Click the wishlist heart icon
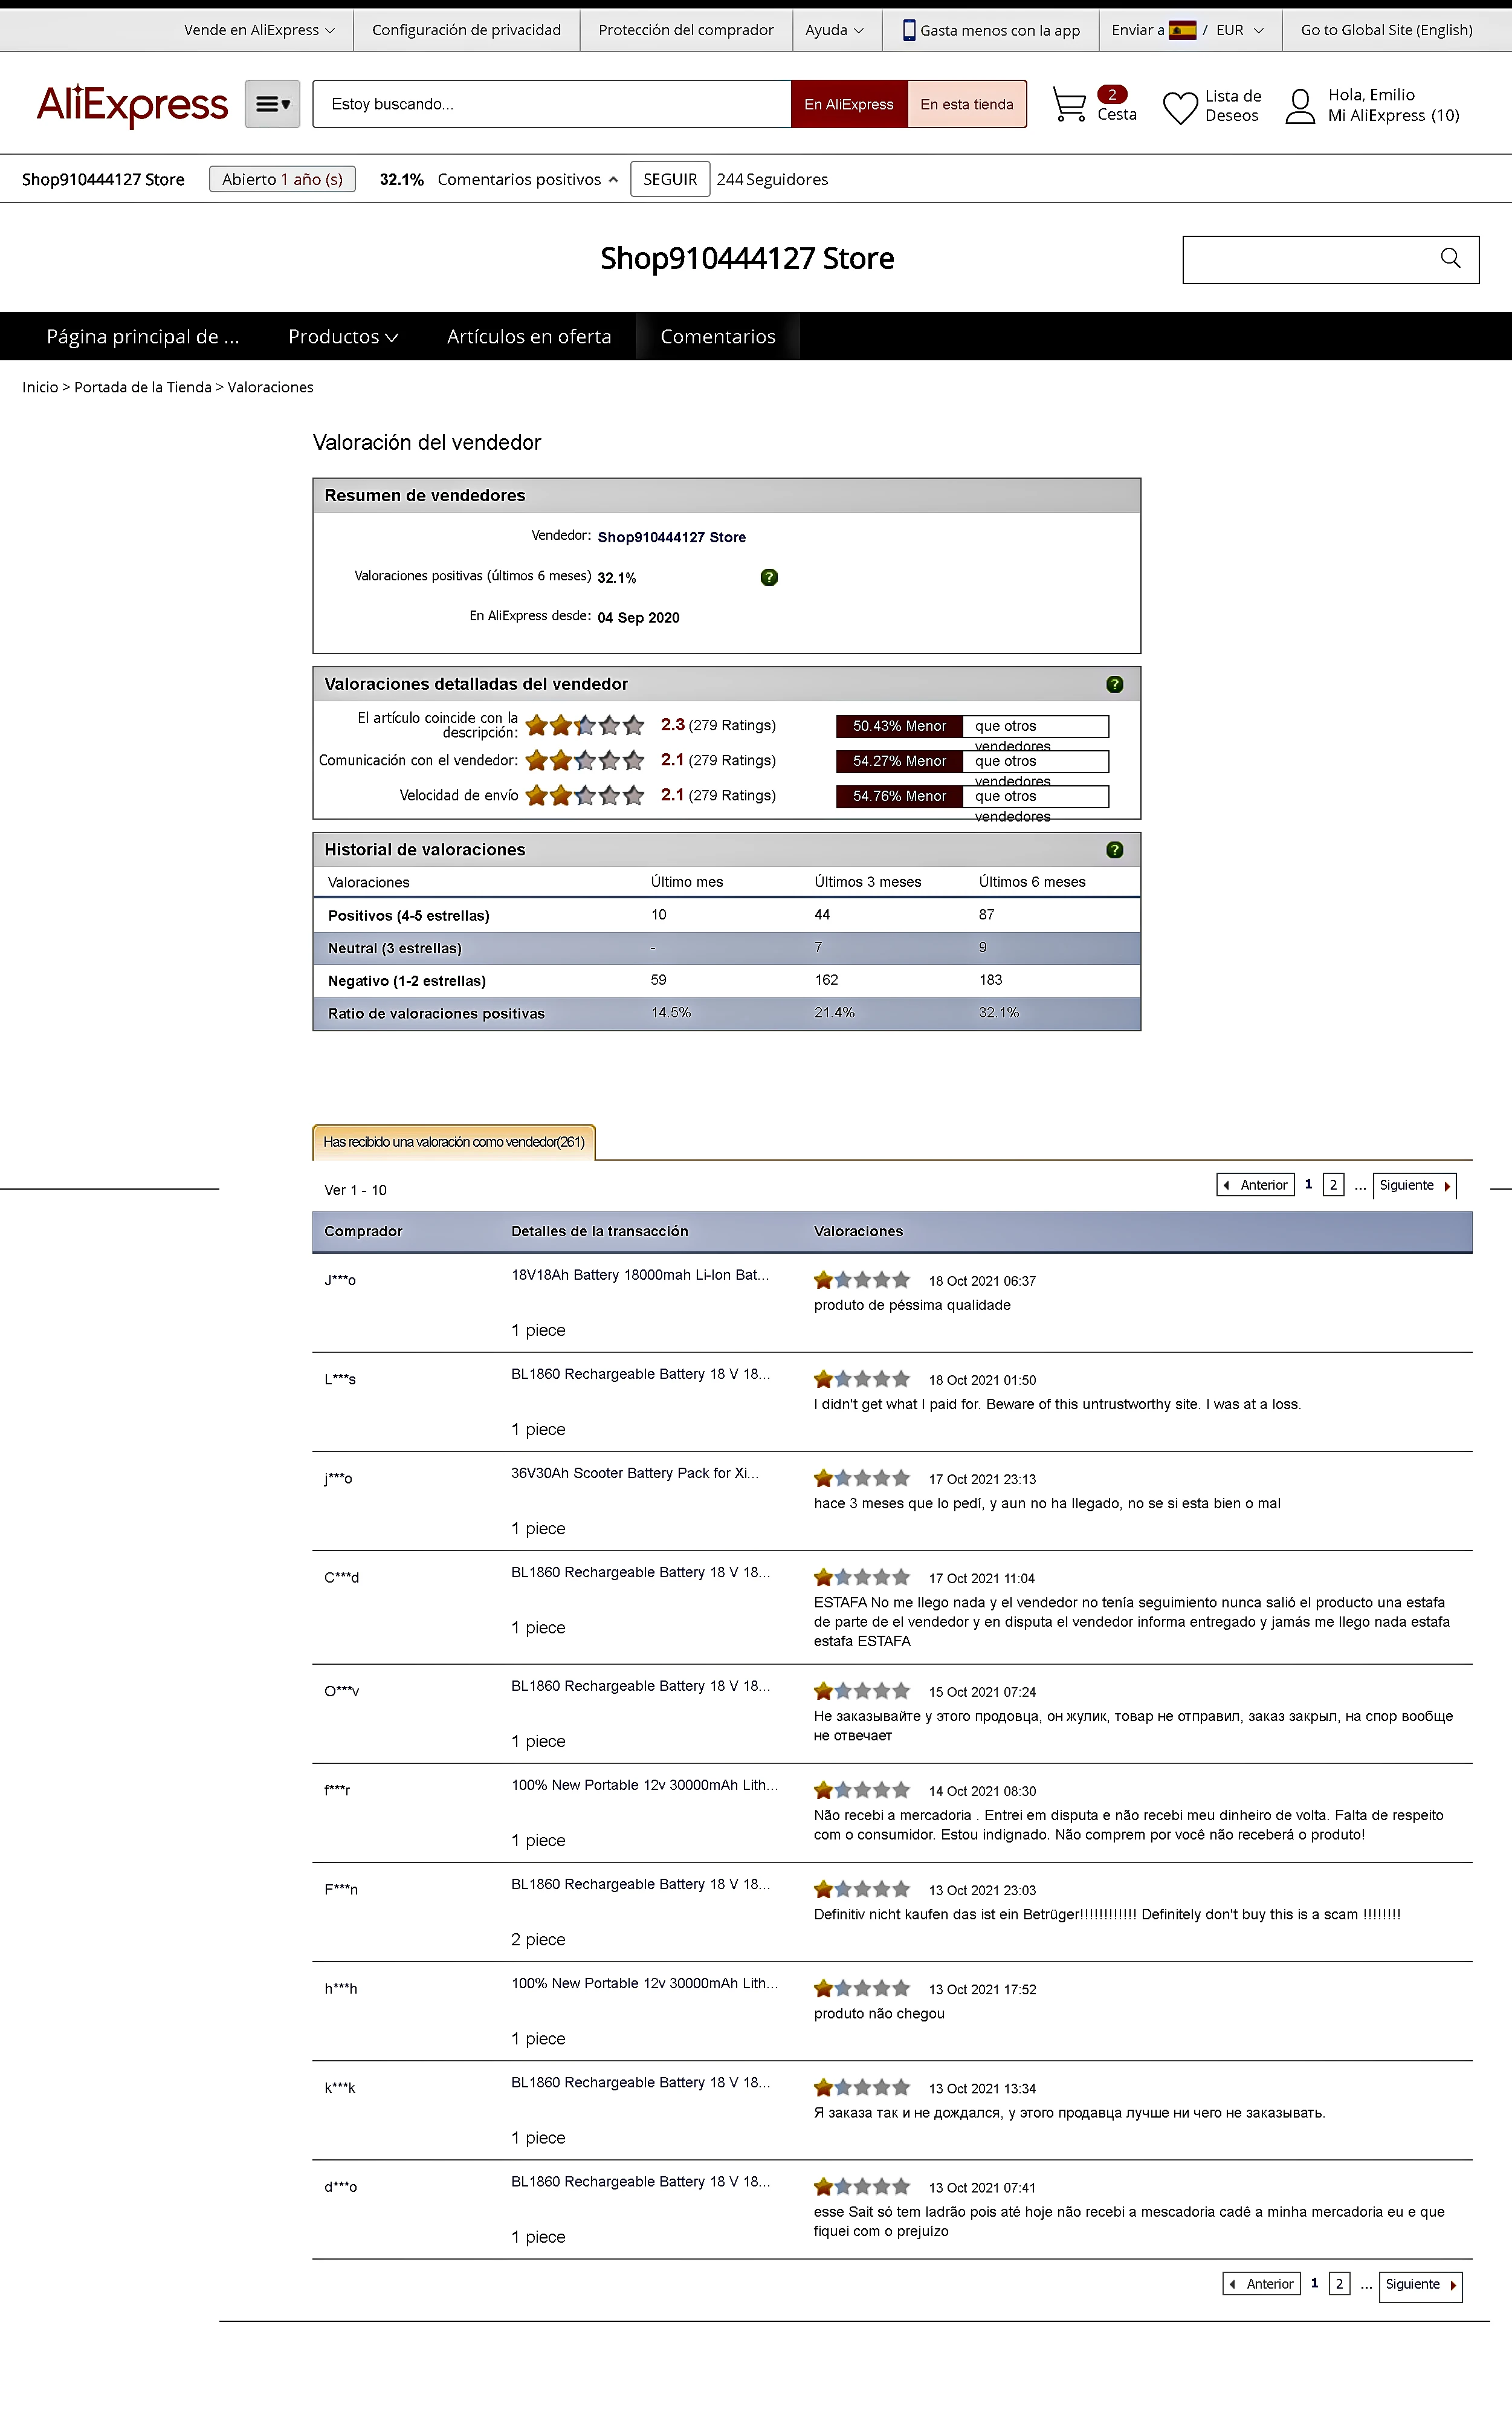The width and height of the screenshot is (1512, 2418). pyautogui.click(x=1180, y=106)
